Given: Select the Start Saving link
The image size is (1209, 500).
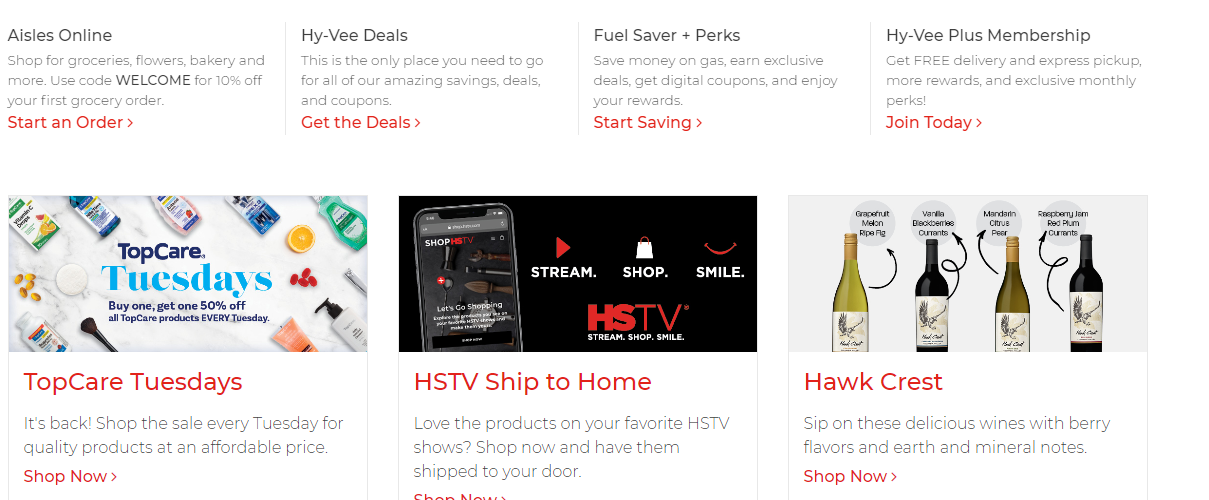Looking at the screenshot, I should coord(647,122).
